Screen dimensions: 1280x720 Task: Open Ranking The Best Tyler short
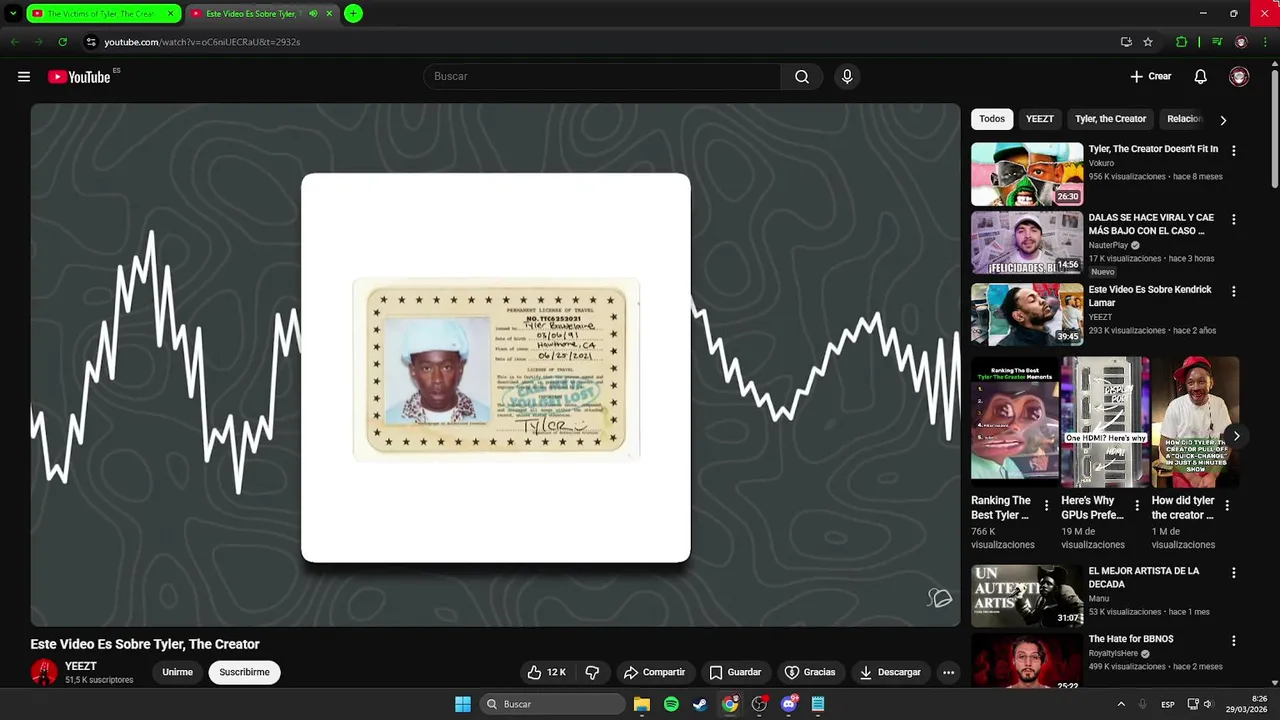(x=1015, y=422)
